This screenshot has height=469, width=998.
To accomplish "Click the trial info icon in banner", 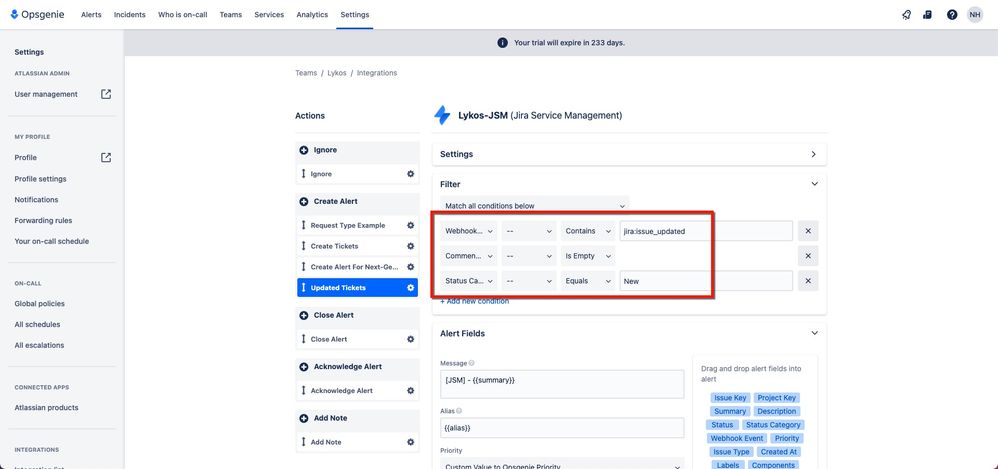I will click(x=502, y=43).
